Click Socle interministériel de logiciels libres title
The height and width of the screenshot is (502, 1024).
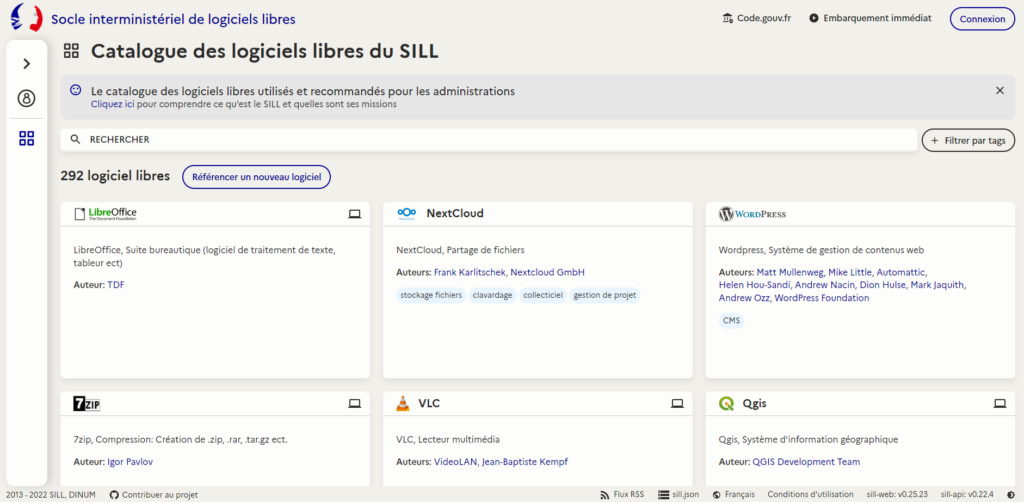tap(173, 19)
